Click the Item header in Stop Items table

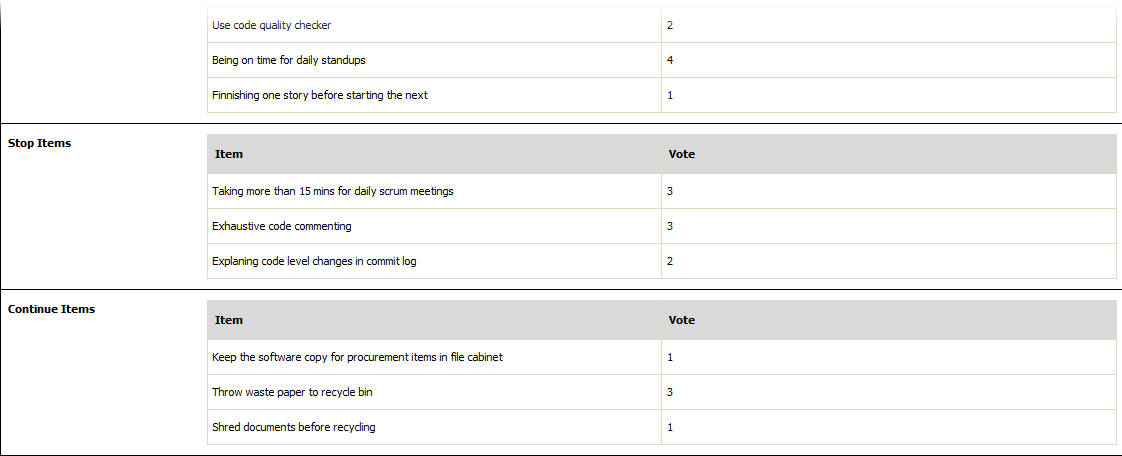228,154
